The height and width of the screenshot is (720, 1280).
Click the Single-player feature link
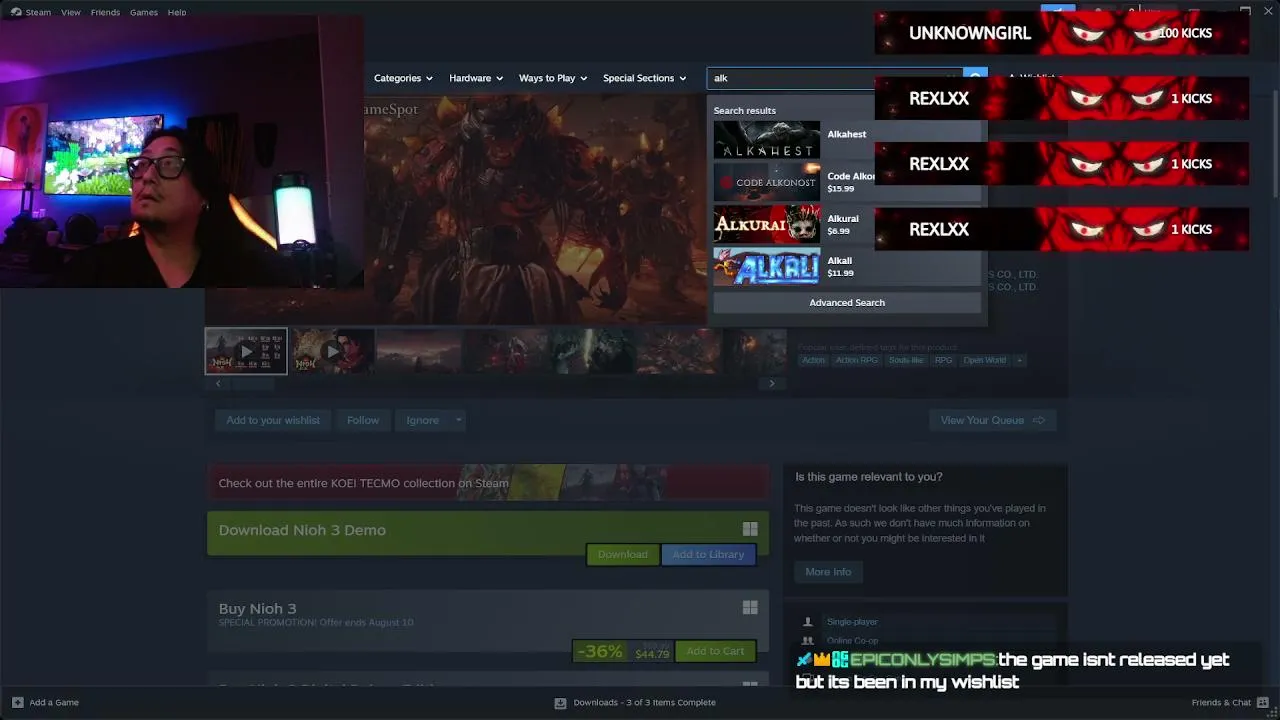click(852, 622)
